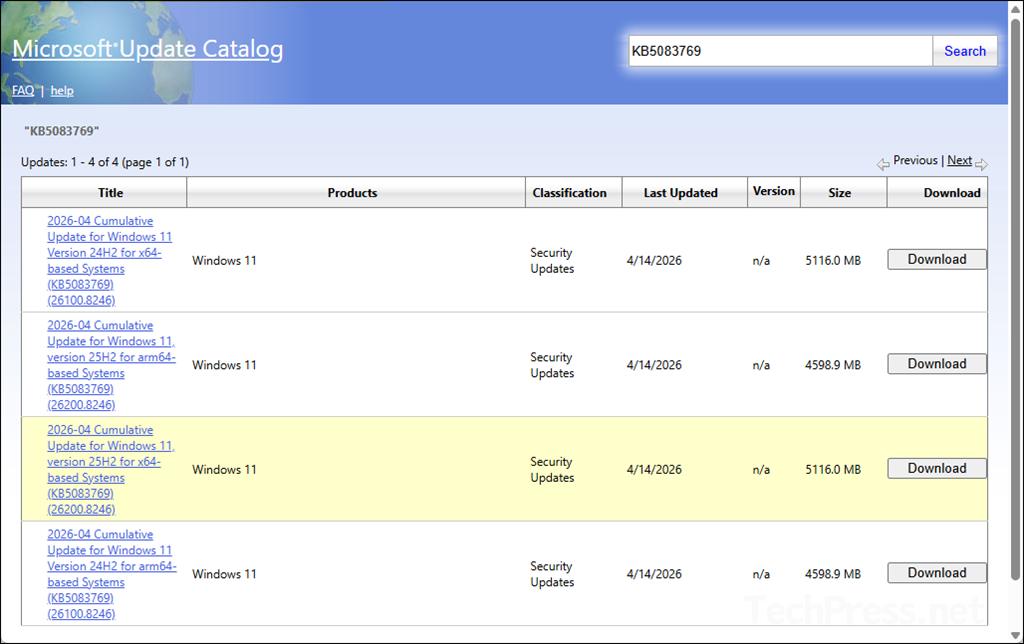1024x644 pixels.
Task: Open the FAQ link
Action: [x=22, y=90]
